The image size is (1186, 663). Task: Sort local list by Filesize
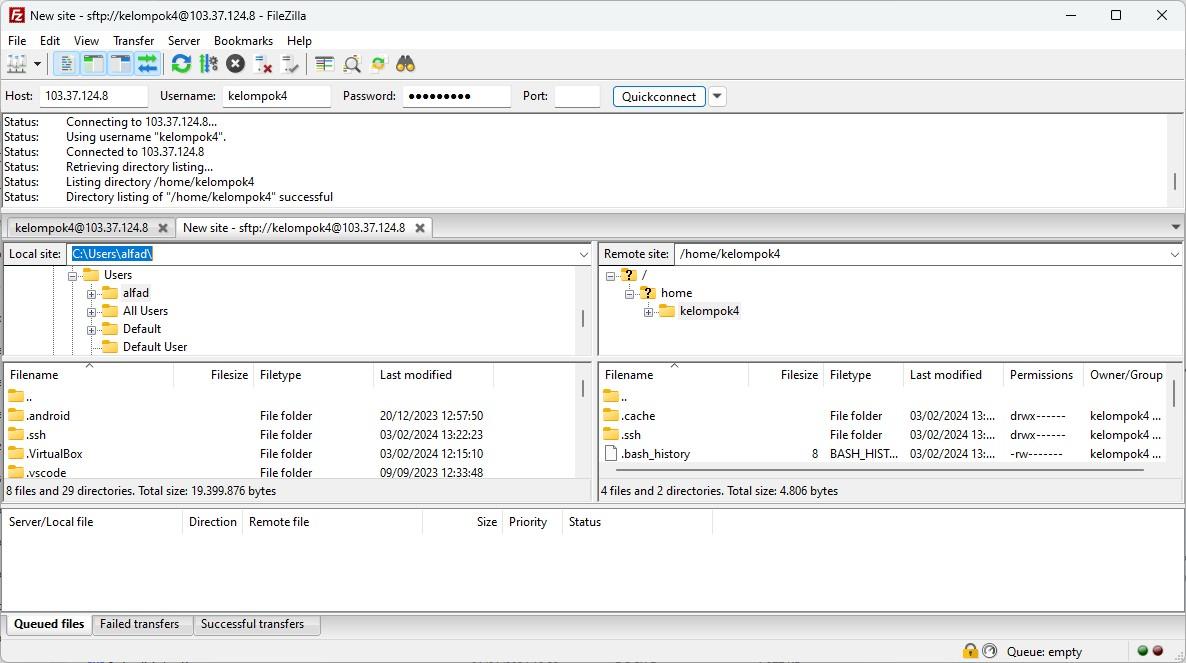click(213, 375)
